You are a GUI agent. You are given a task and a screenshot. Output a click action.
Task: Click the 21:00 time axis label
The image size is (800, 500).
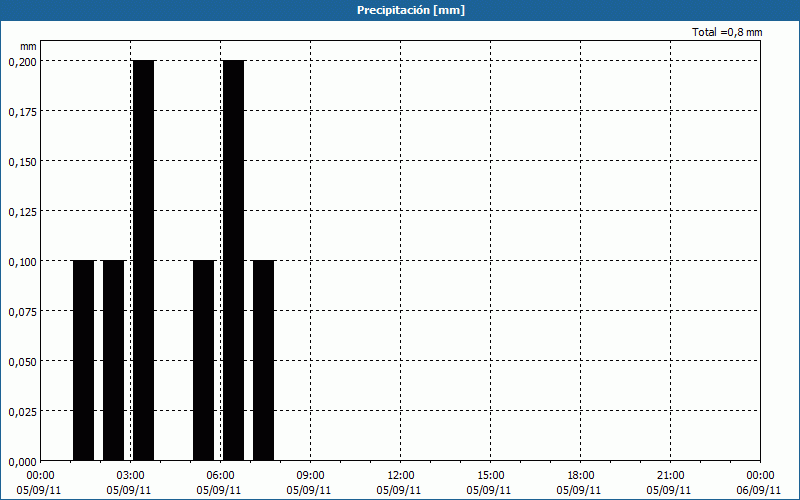pos(670,476)
